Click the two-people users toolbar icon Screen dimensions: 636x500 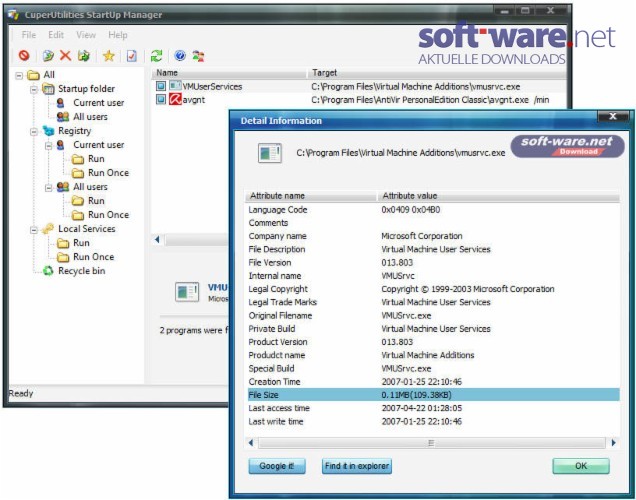198,56
